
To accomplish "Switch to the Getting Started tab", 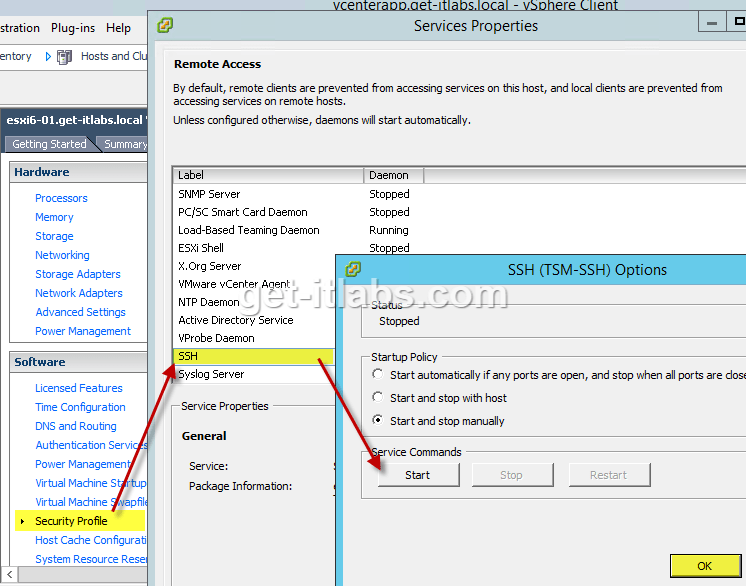I will click(49, 144).
